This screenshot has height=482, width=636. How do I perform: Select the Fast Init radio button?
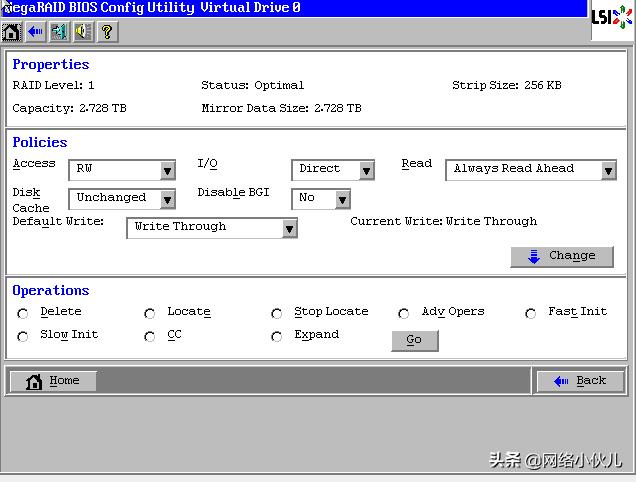point(531,313)
